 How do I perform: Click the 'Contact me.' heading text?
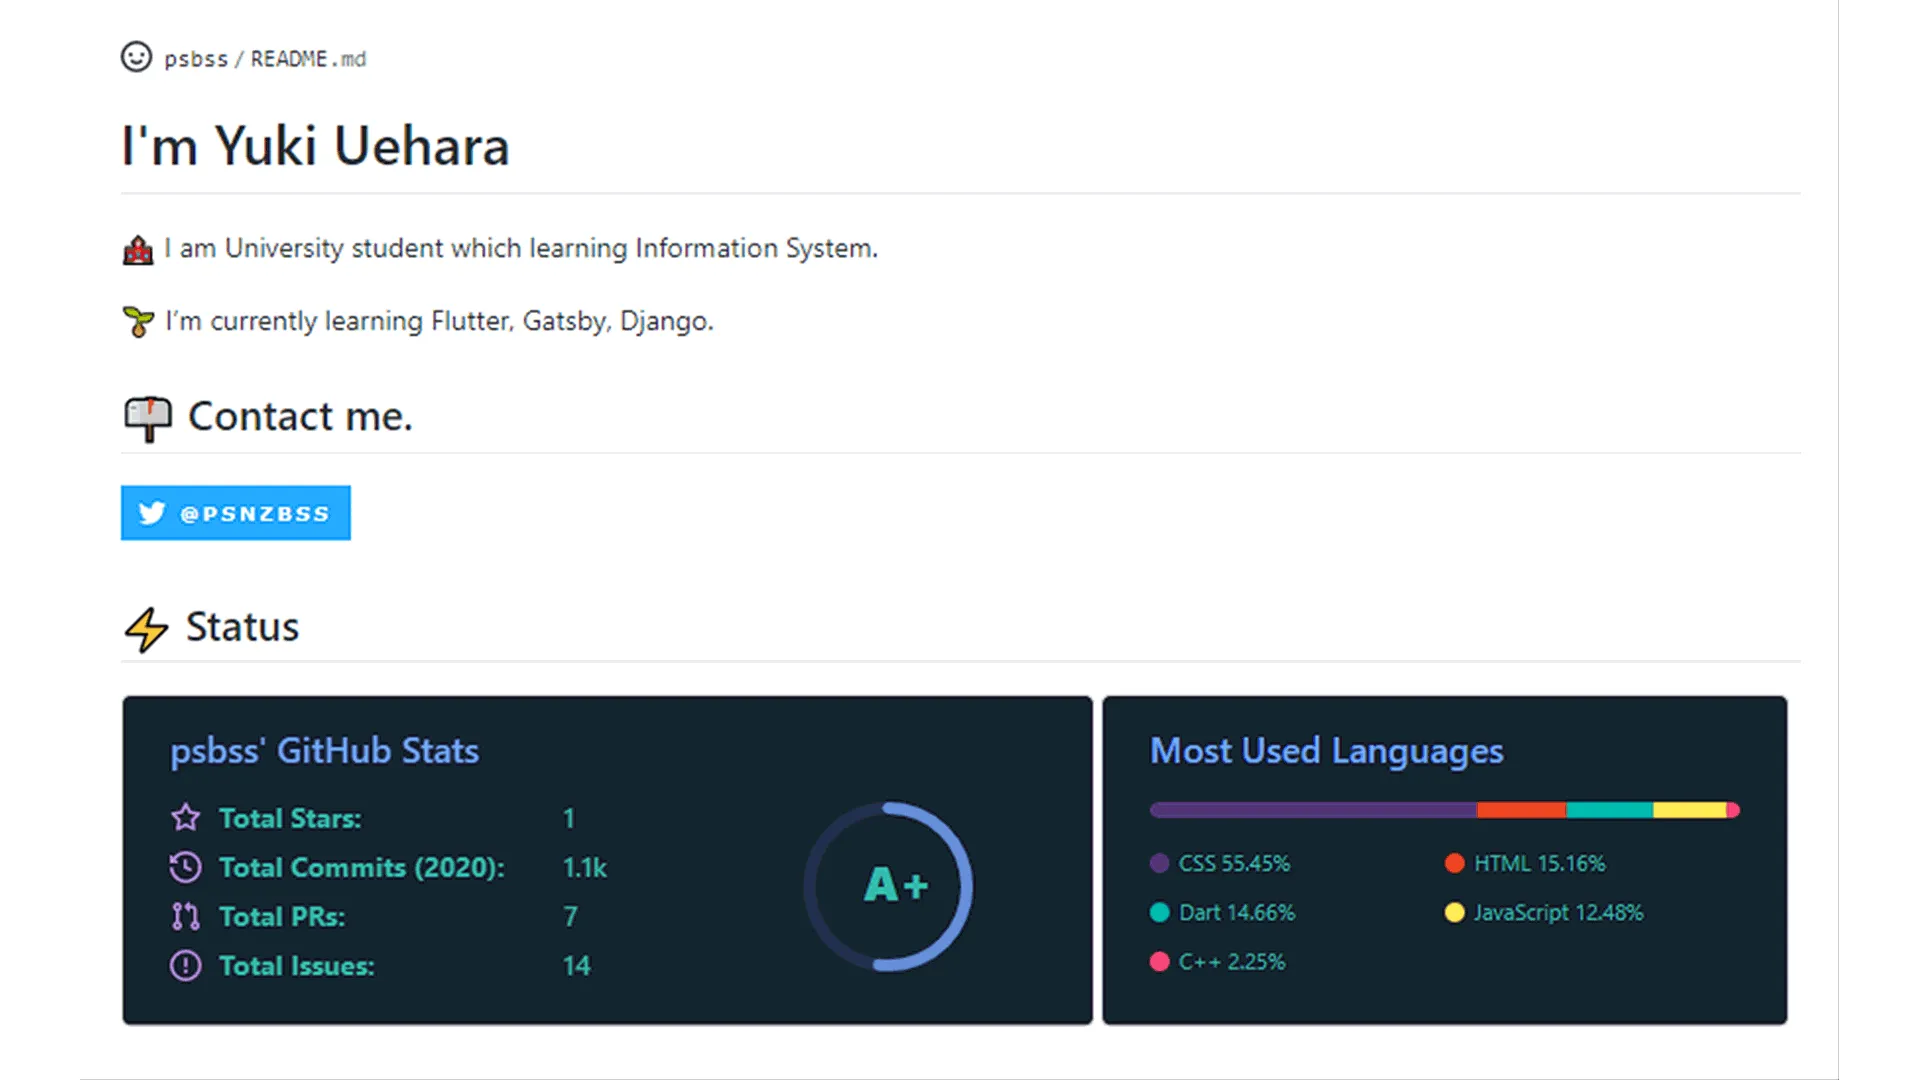point(300,416)
